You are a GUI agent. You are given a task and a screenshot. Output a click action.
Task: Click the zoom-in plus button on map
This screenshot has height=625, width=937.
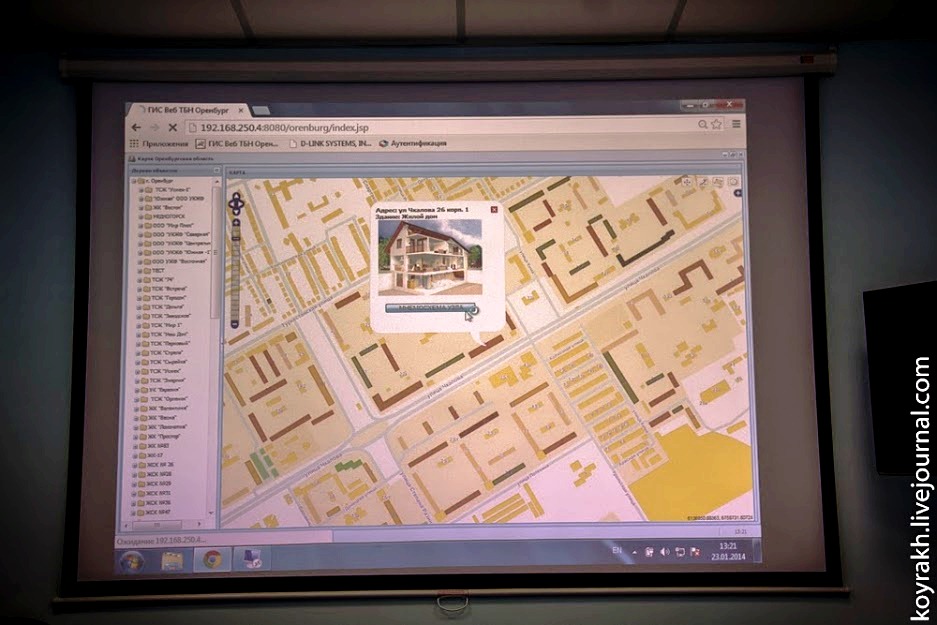pyautogui.click(x=236, y=222)
